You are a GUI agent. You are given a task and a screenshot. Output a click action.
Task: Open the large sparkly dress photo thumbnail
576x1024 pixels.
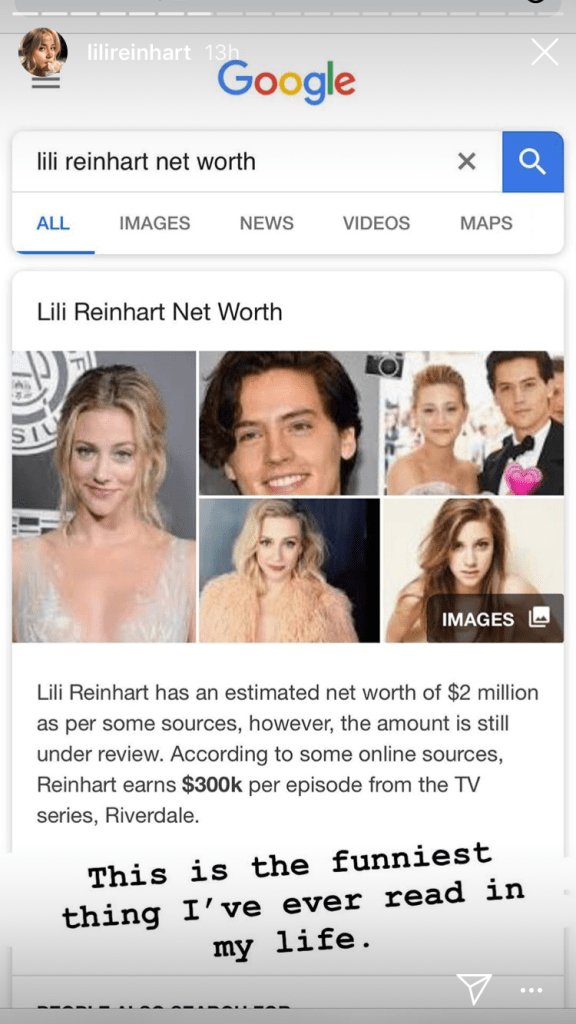click(104, 496)
